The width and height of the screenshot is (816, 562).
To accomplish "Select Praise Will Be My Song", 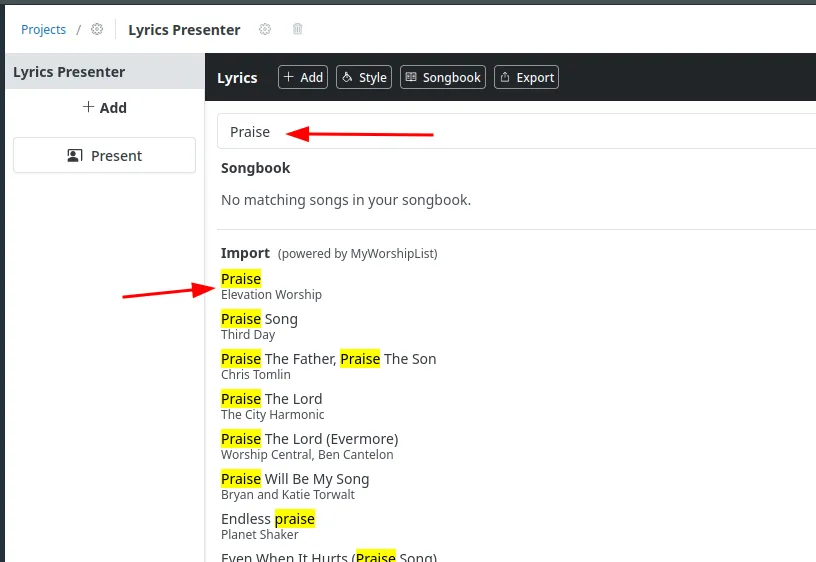I will tap(295, 487).
